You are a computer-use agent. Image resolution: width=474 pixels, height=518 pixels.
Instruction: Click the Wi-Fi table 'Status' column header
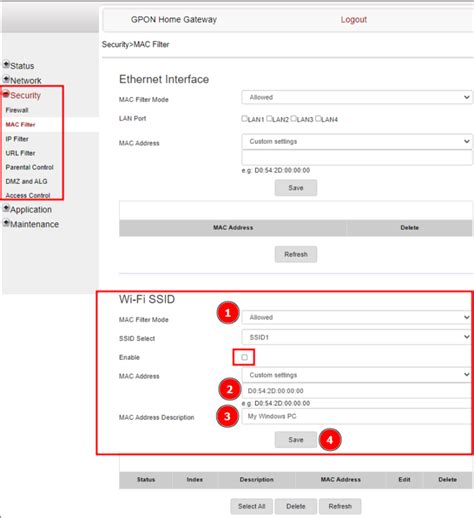146,480
